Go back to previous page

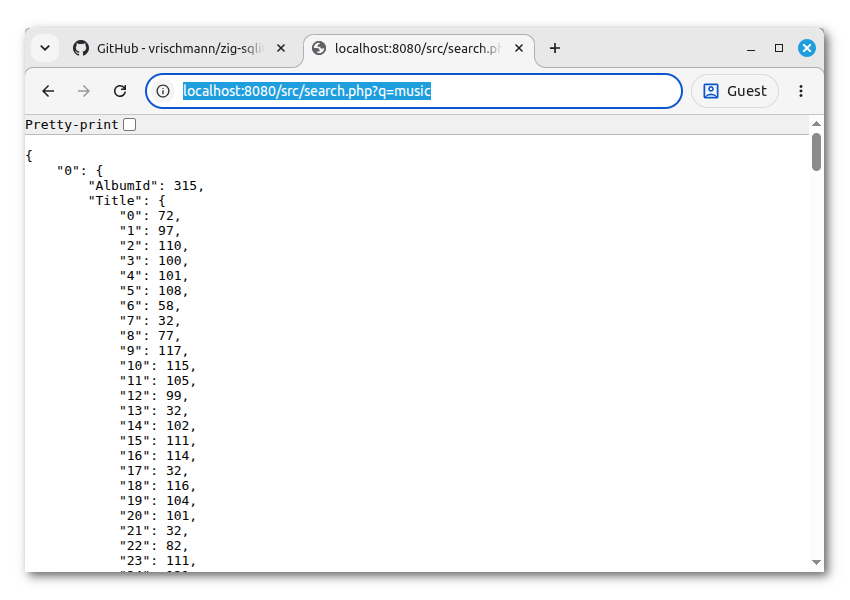pyautogui.click(x=48, y=91)
